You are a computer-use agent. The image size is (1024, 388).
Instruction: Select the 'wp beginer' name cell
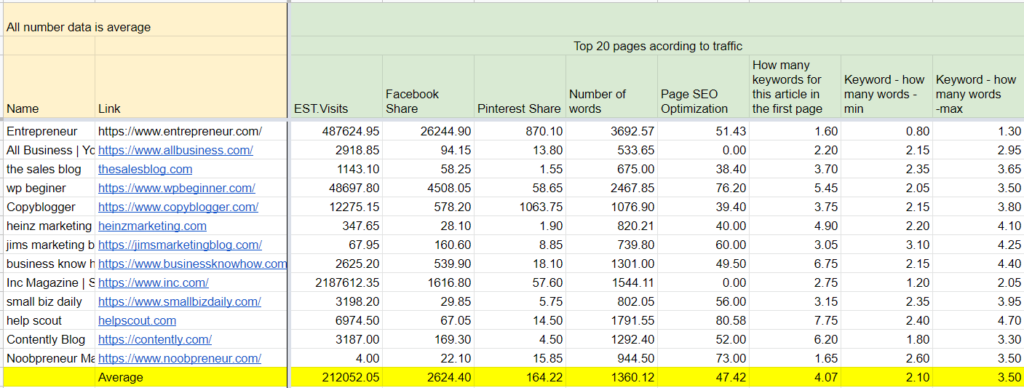tap(48, 188)
